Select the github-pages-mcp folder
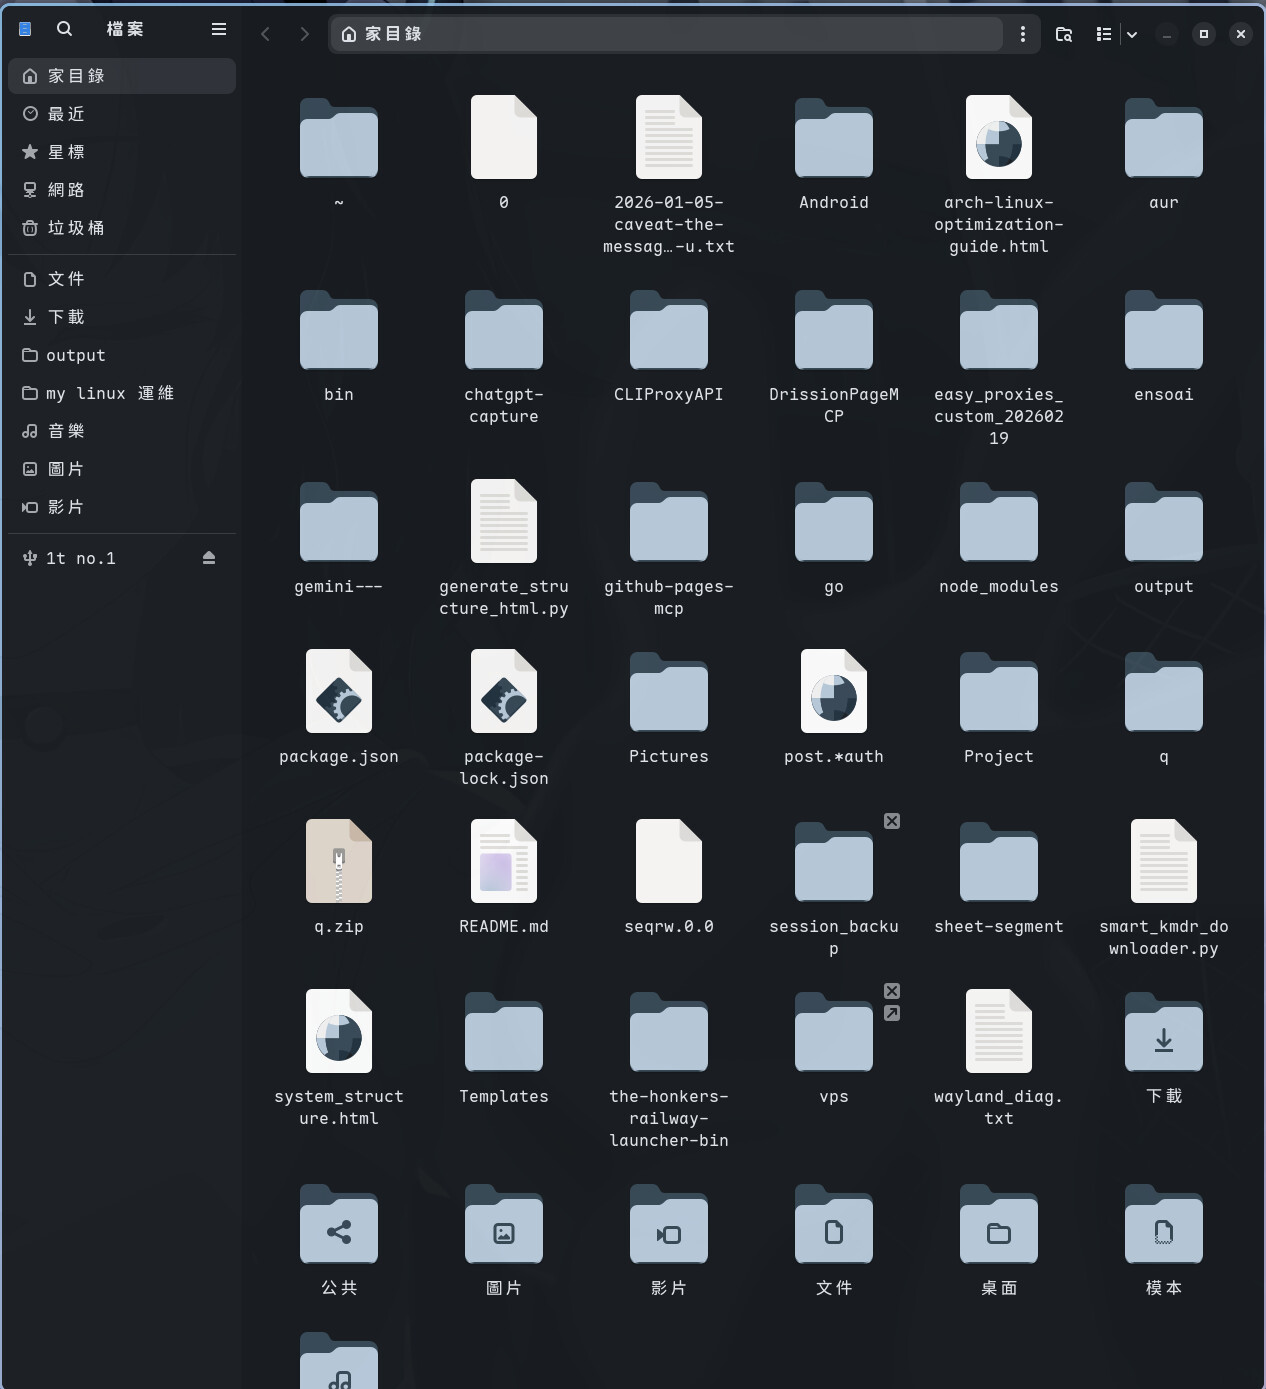The height and width of the screenshot is (1389, 1266). (669, 522)
